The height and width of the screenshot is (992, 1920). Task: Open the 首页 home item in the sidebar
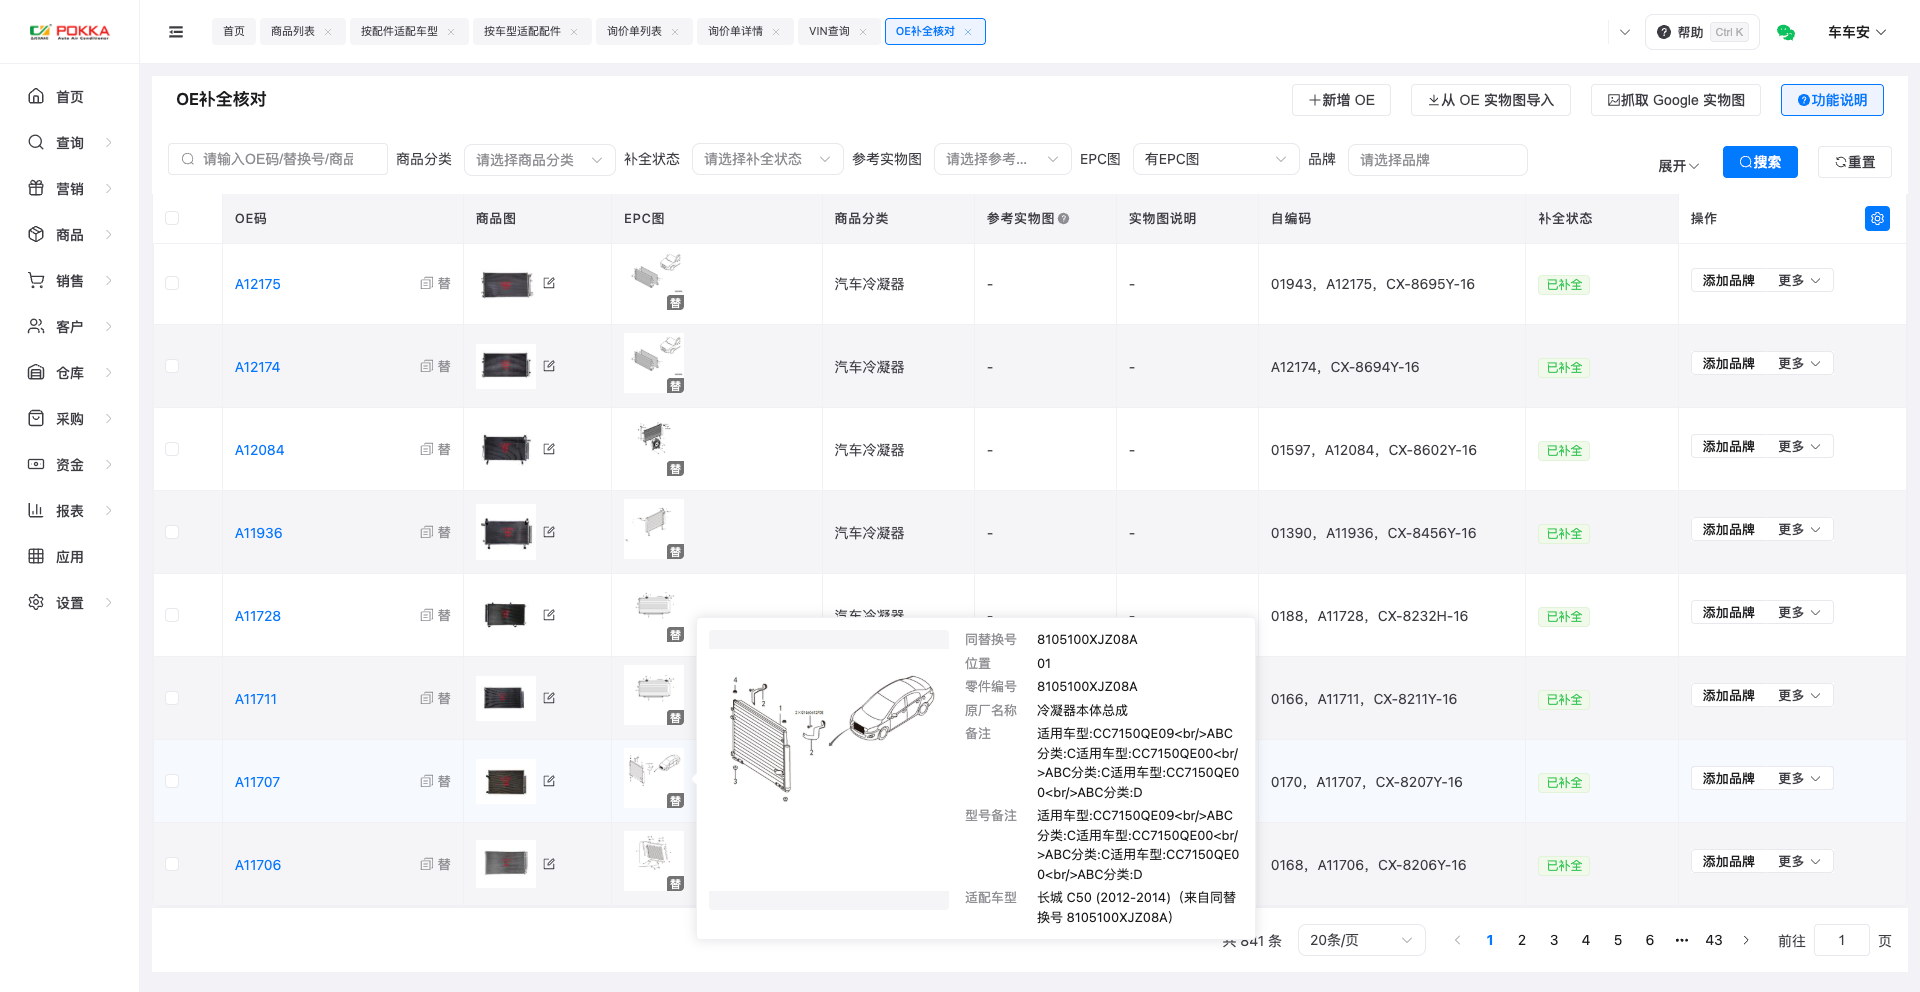69,96
